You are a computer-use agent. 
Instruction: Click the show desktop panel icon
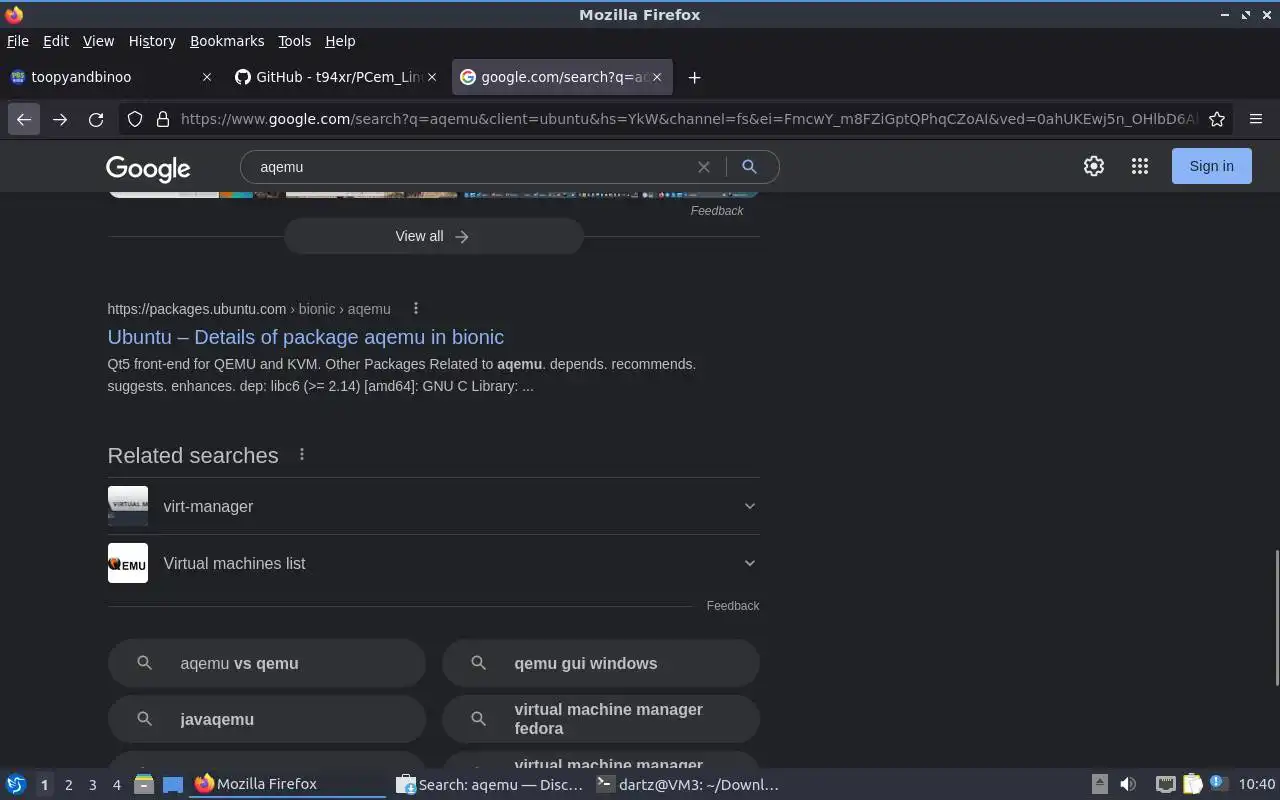click(173, 784)
